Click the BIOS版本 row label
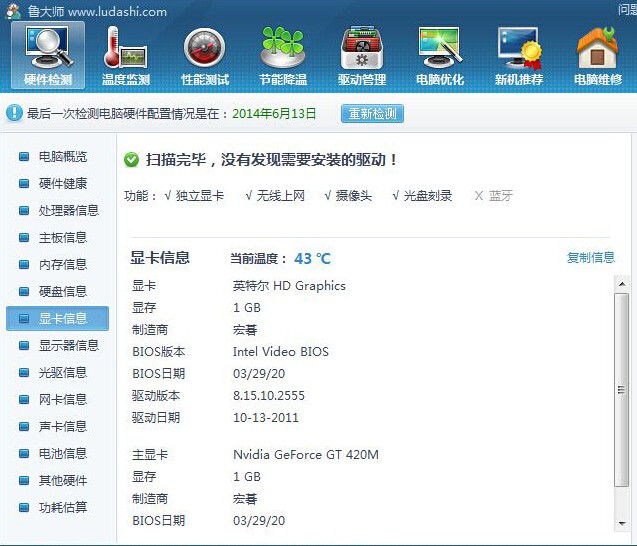The width and height of the screenshot is (637, 546). [x=159, y=351]
